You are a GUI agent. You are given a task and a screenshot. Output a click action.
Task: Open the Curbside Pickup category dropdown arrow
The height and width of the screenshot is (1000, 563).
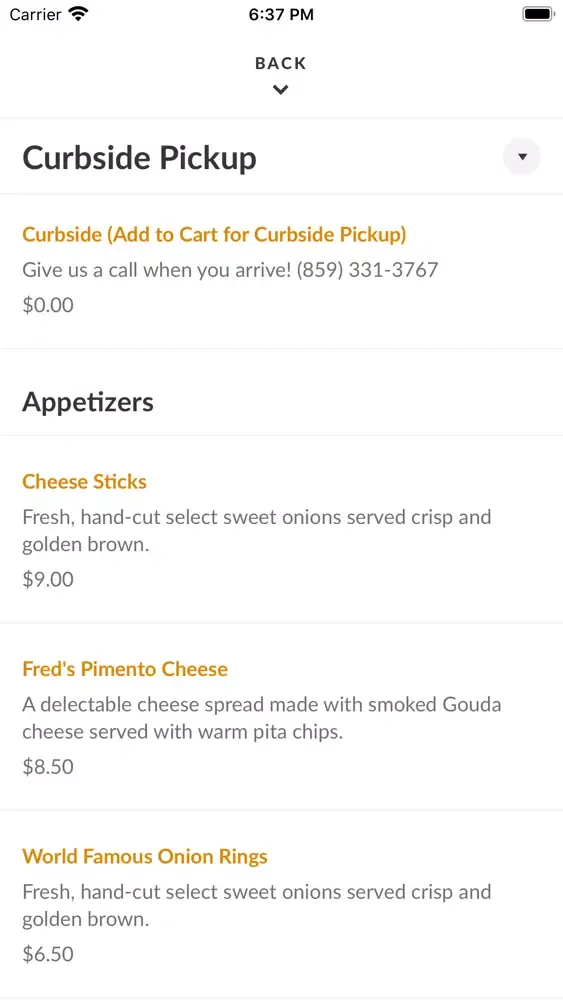click(522, 156)
